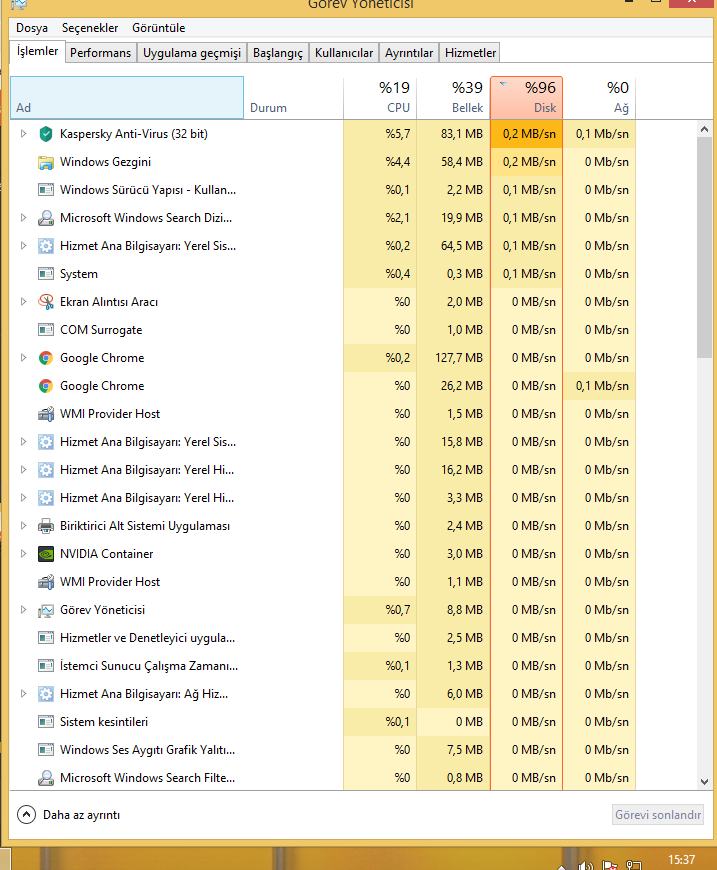Click the Hizmetler ve Denetleyici uygulaması icon

(x=46, y=638)
